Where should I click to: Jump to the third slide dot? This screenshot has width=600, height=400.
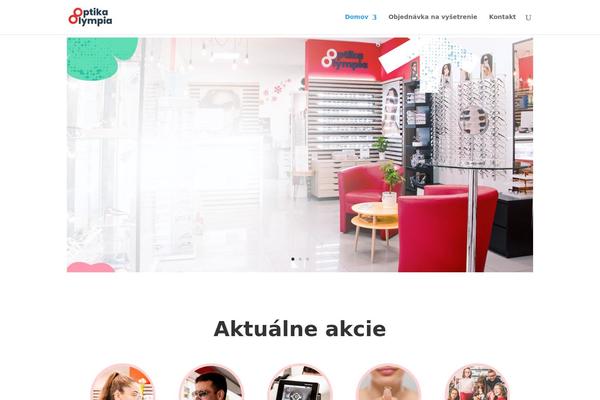(x=307, y=259)
